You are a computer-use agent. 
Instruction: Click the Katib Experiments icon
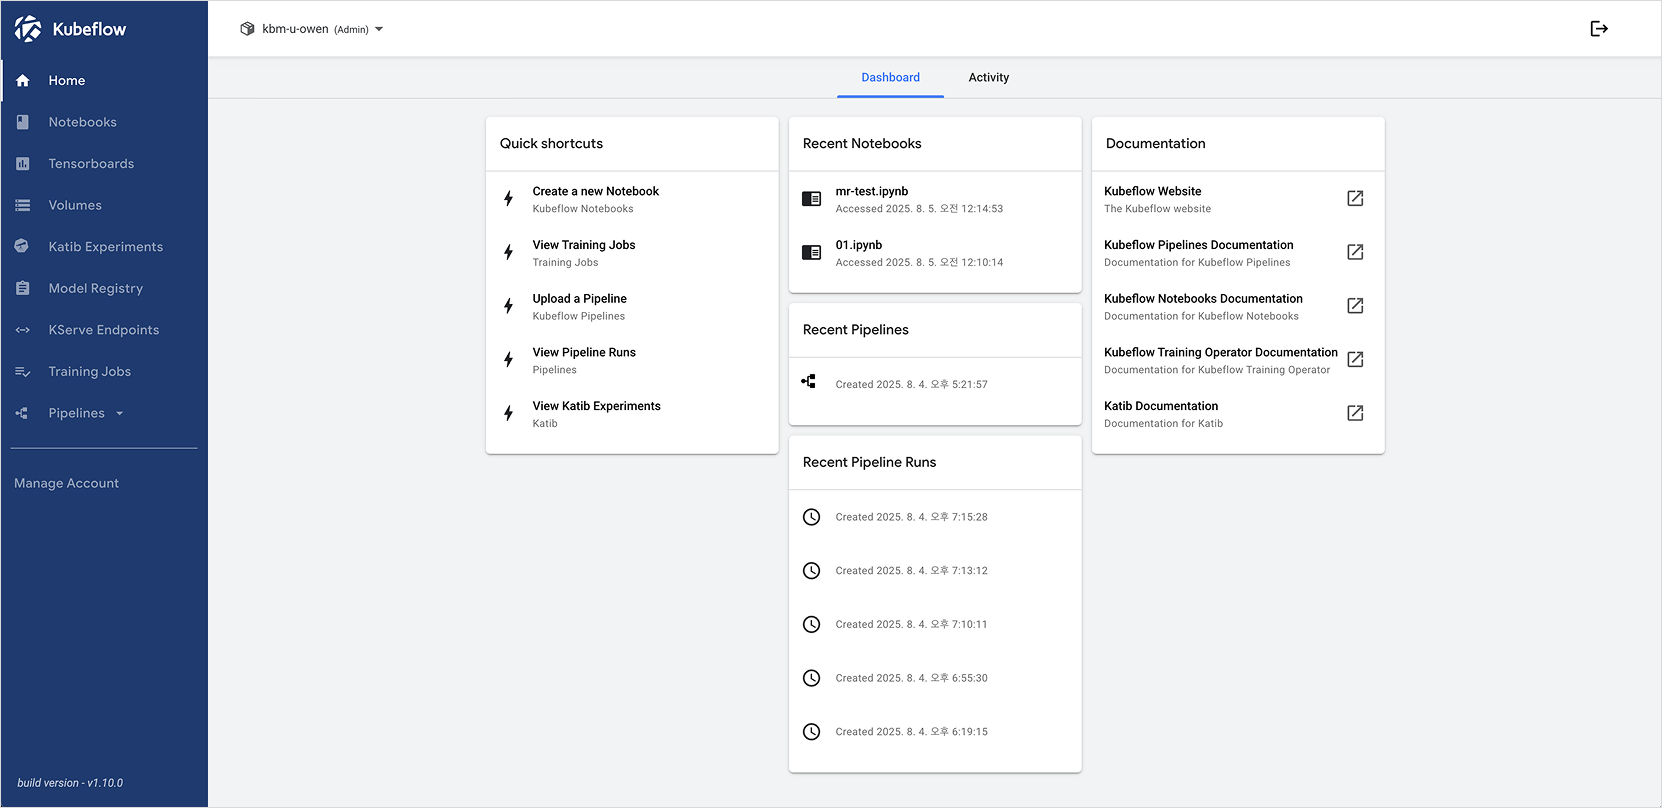tap(22, 246)
